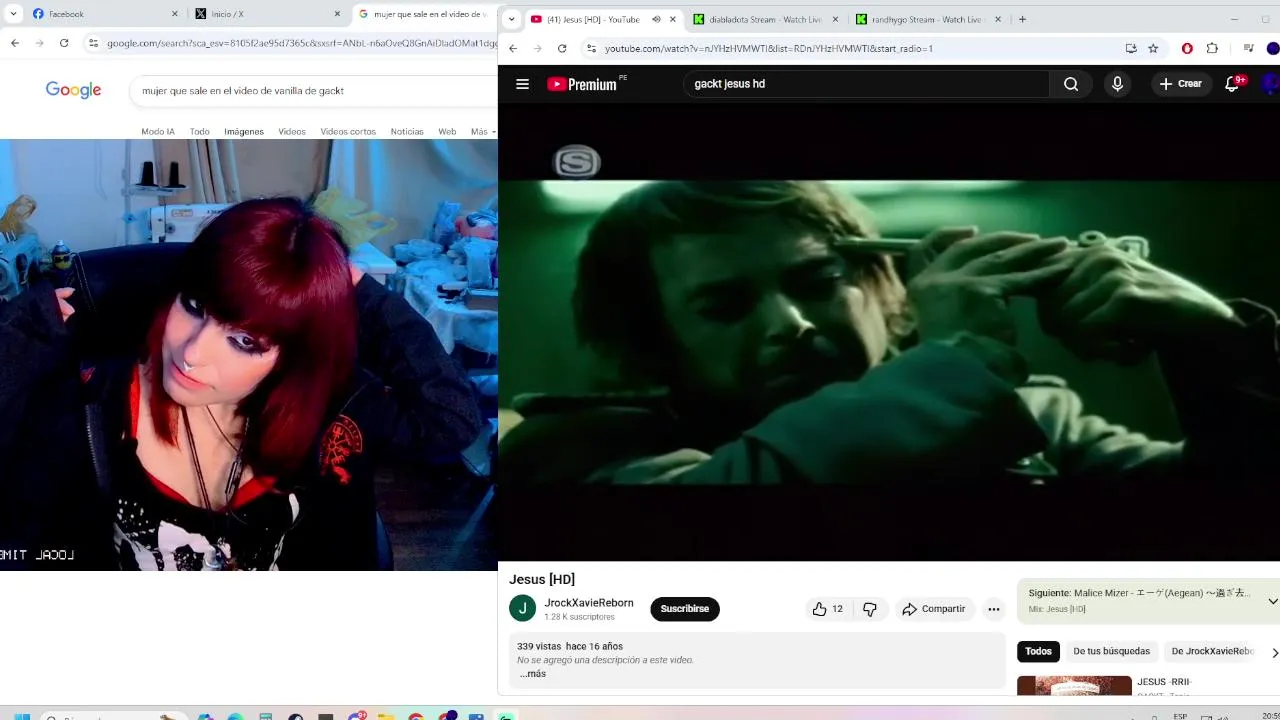The image size is (1280, 720).
Task: Open the JESUS -RRII- suggested video thumbnail
Action: pos(1074,686)
